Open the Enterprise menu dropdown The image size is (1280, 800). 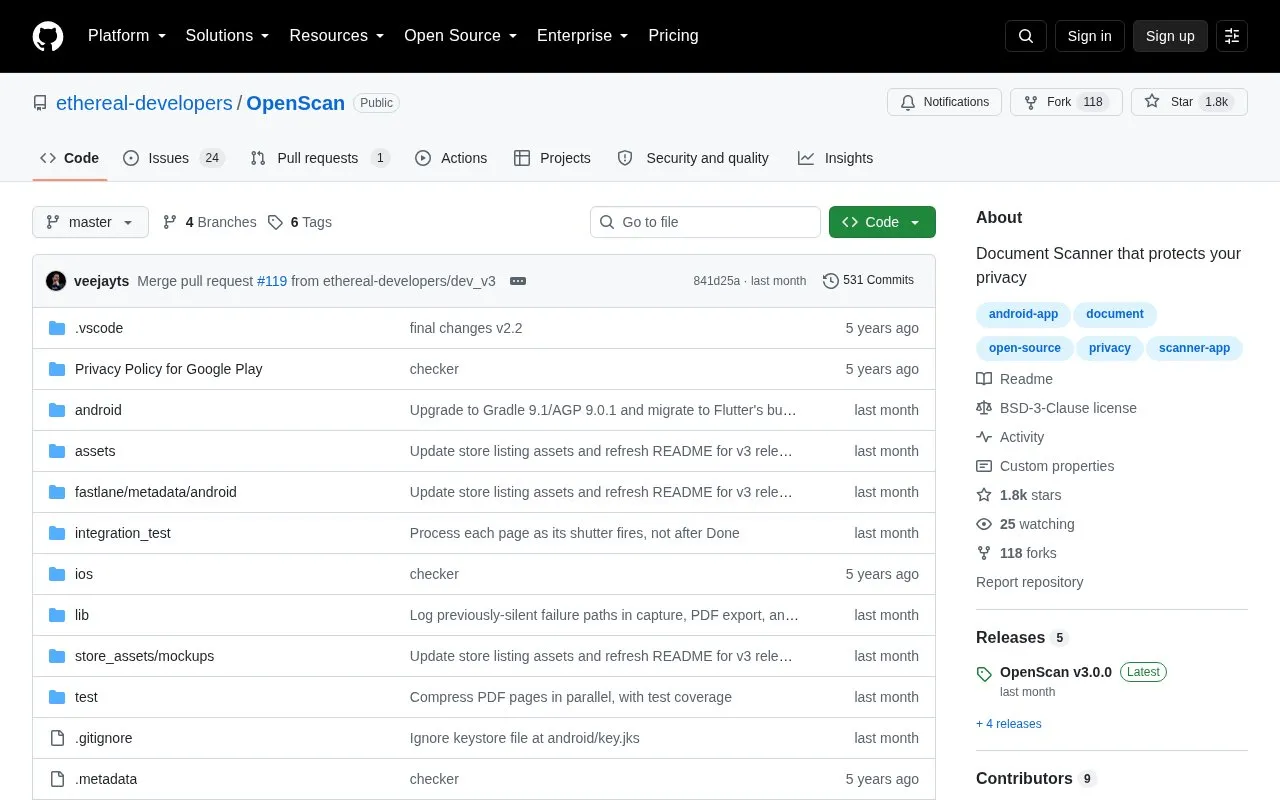click(x=583, y=36)
